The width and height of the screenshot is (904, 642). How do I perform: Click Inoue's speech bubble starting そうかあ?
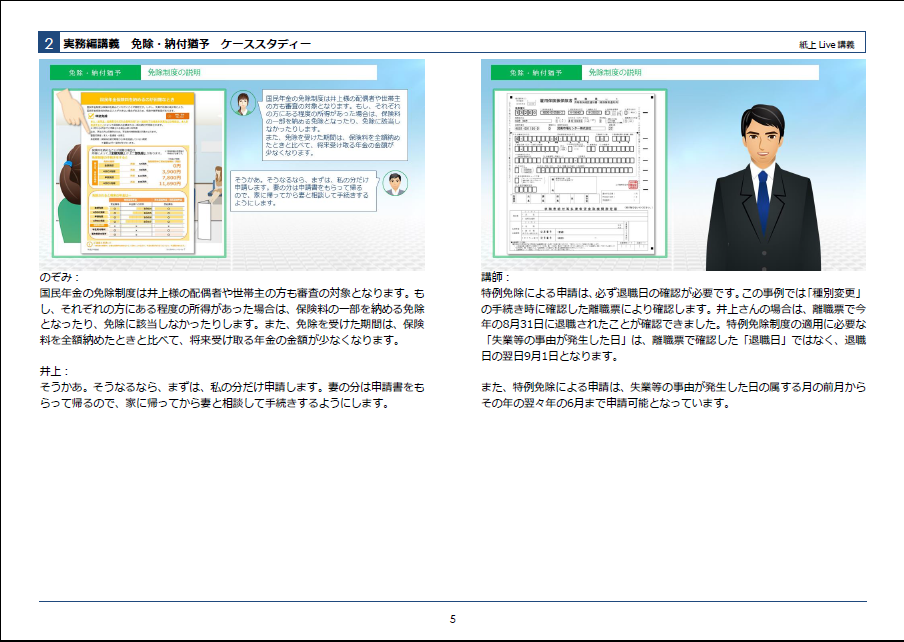pyautogui.click(x=304, y=188)
